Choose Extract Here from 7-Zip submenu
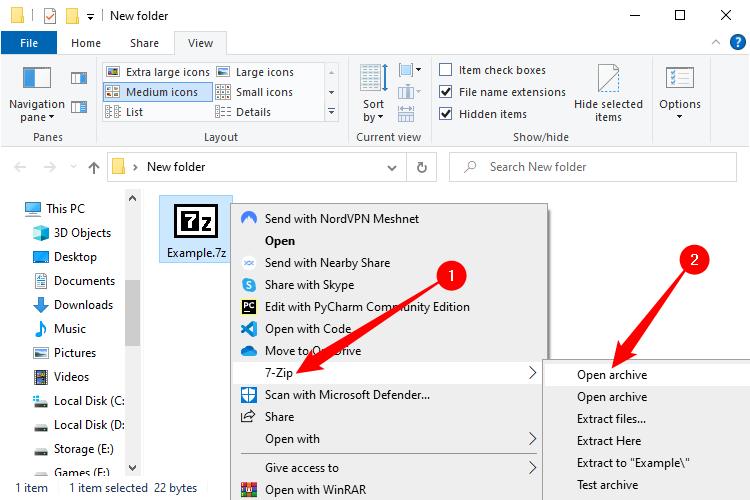This screenshot has height=500, width=750. (x=608, y=441)
